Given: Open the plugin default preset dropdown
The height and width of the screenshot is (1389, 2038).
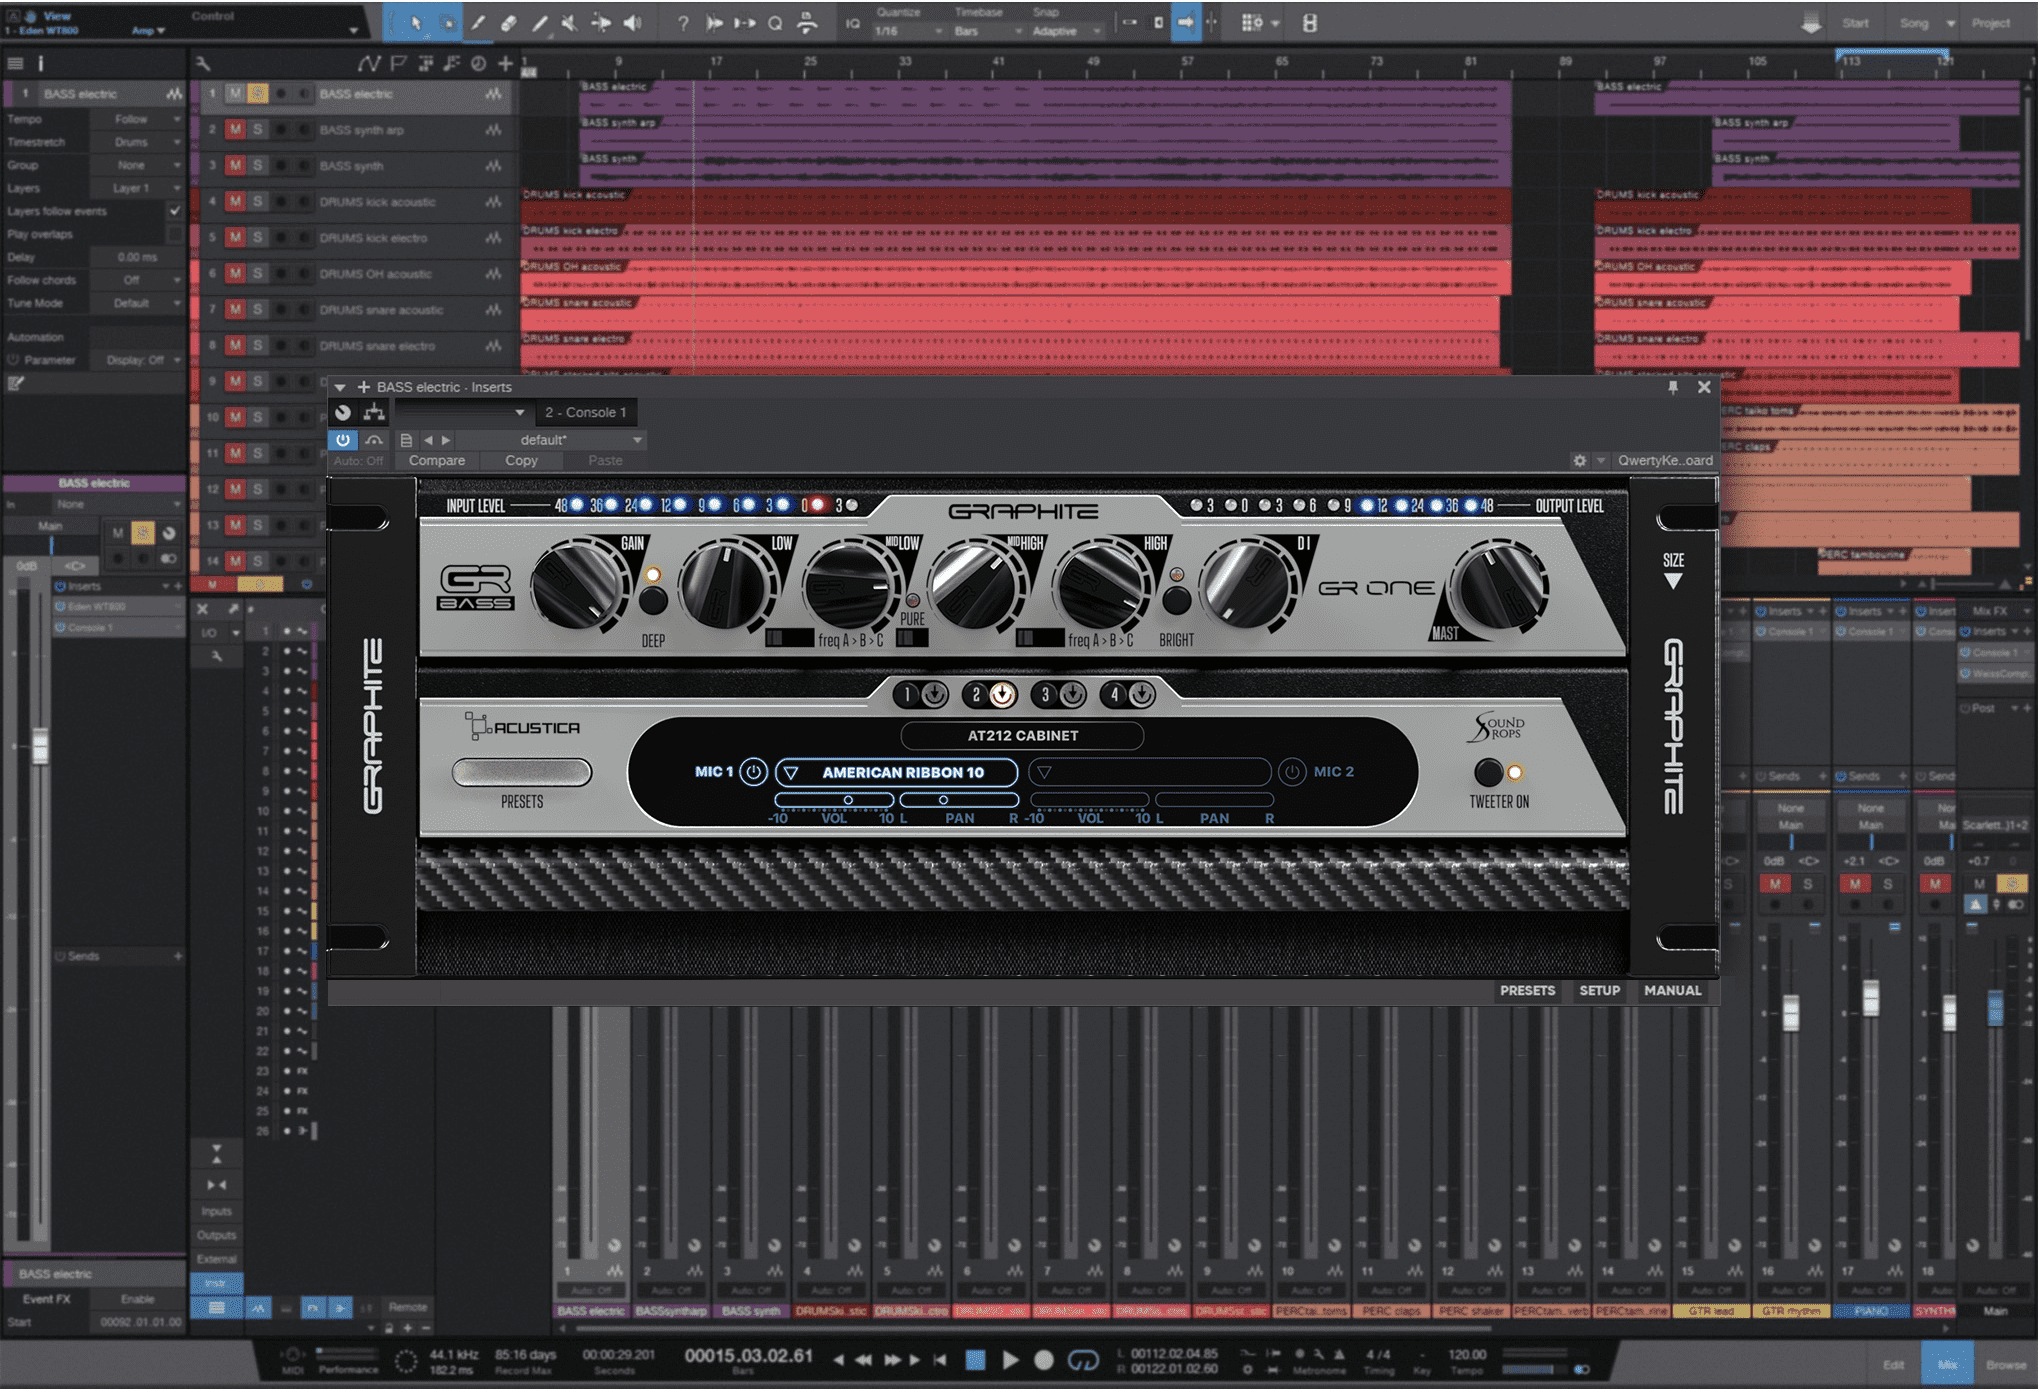Looking at the screenshot, I should pos(552,440).
